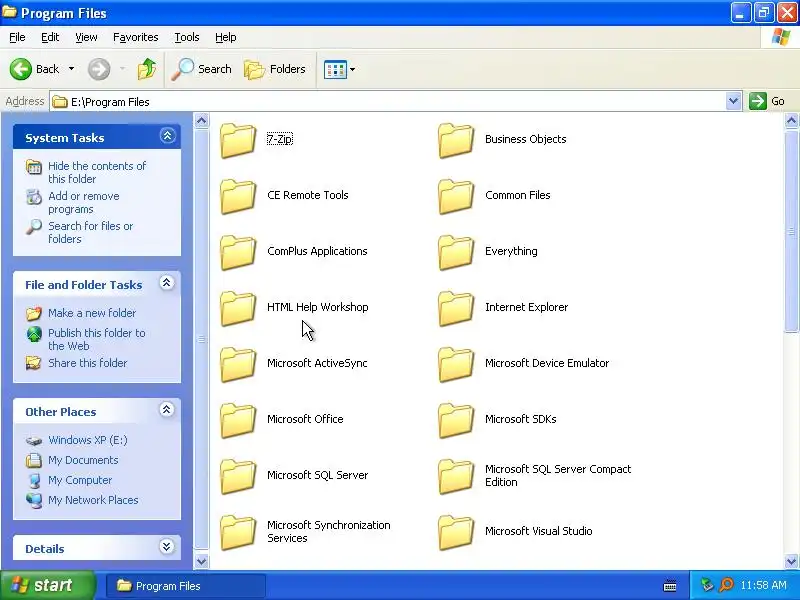Open the Back history dropdown arrow

pos(71,69)
